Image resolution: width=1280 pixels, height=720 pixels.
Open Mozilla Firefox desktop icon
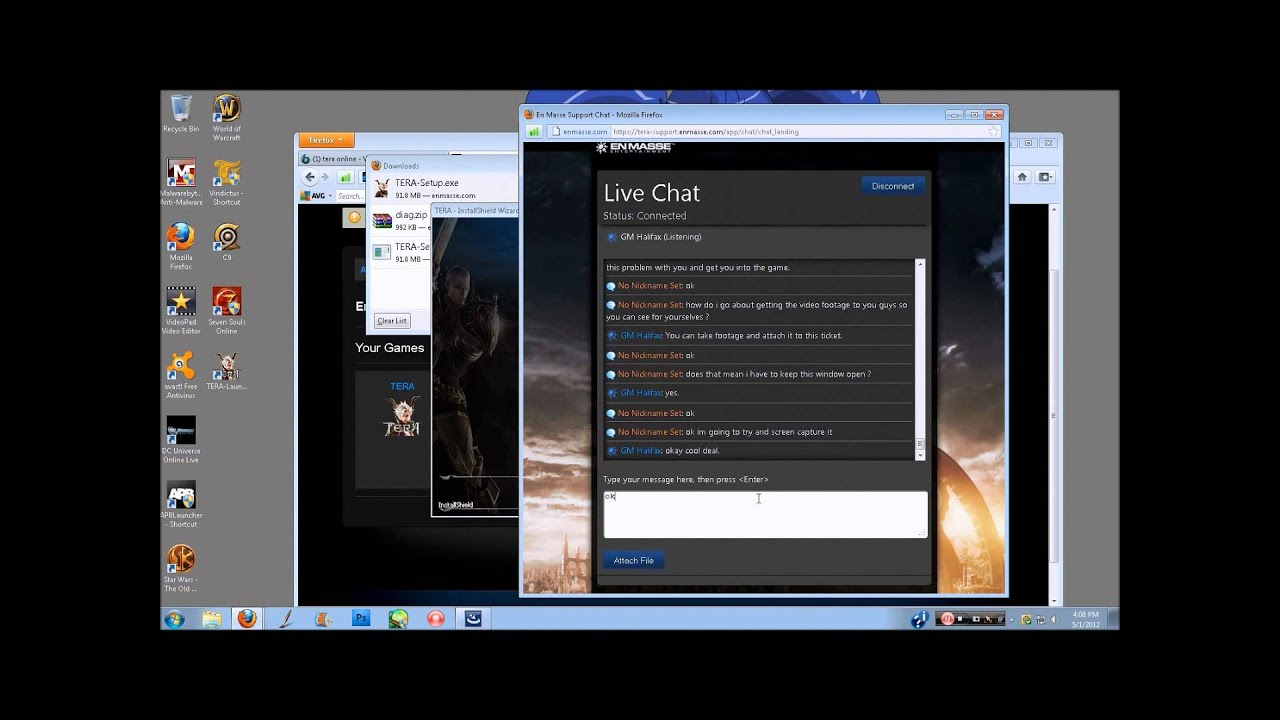click(181, 246)
